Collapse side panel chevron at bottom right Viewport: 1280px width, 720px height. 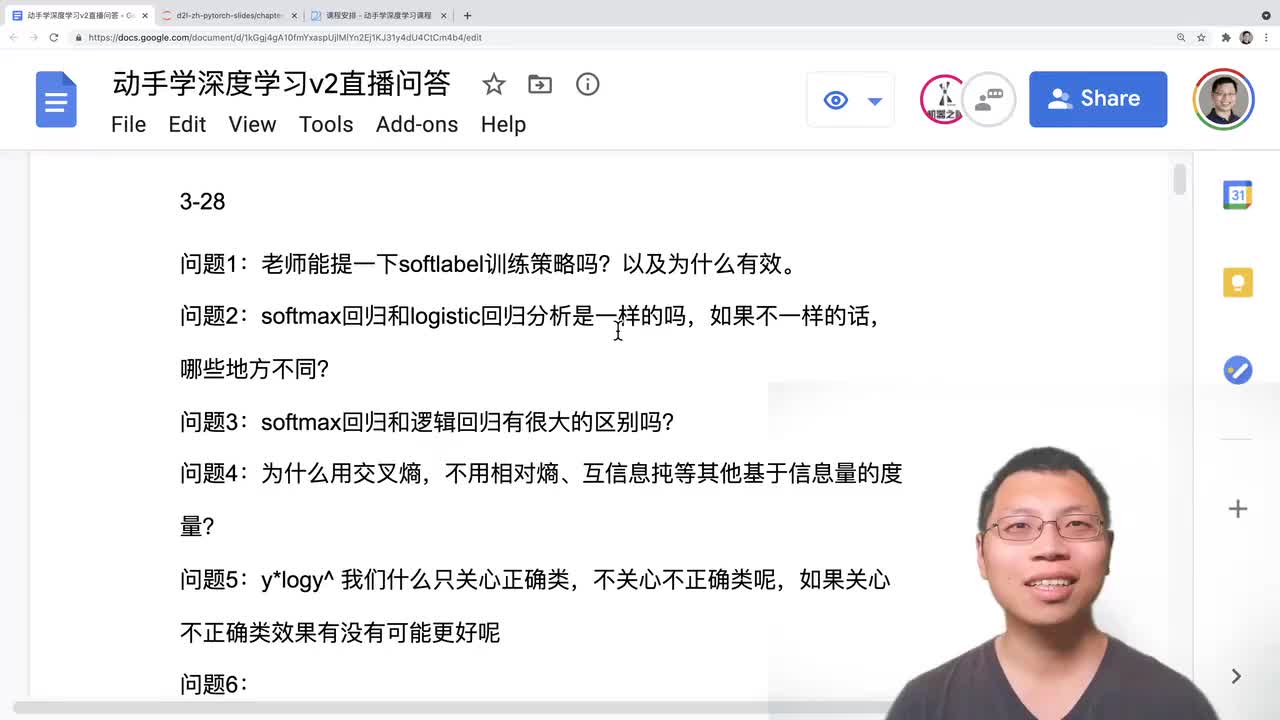(1236, 676)
